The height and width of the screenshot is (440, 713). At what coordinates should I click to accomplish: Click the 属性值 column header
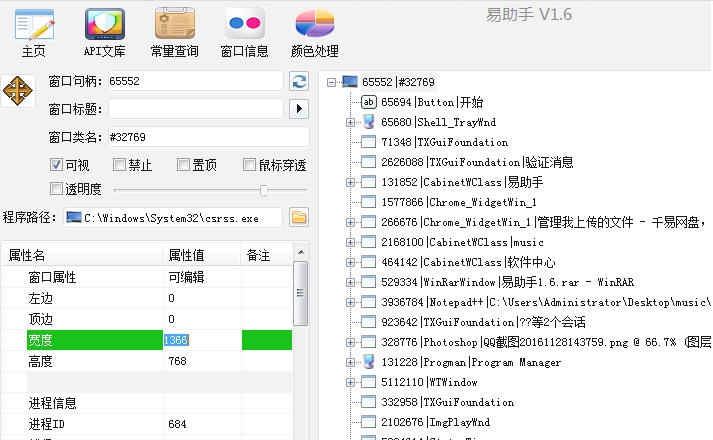click(x=201, y=255)
